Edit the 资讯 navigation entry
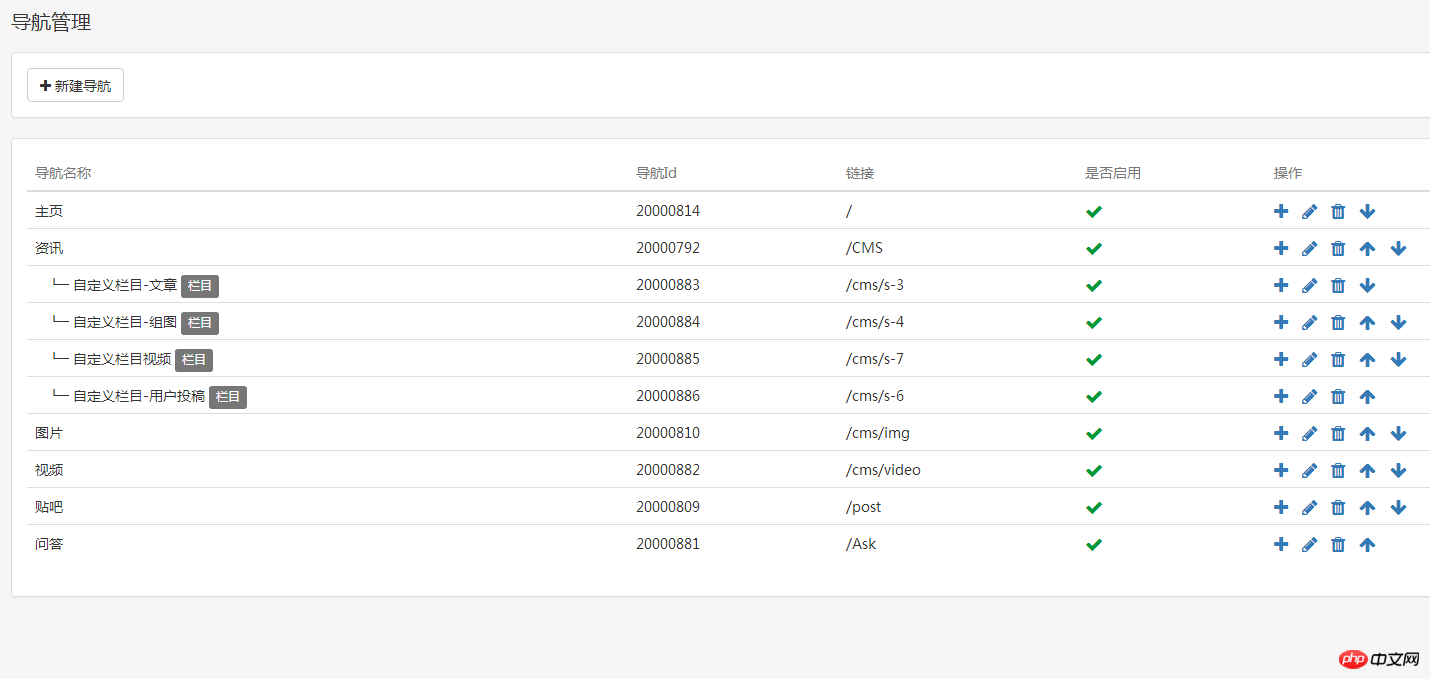The width and height of the screenshot is (1430, 679). tap(1309, 248)
